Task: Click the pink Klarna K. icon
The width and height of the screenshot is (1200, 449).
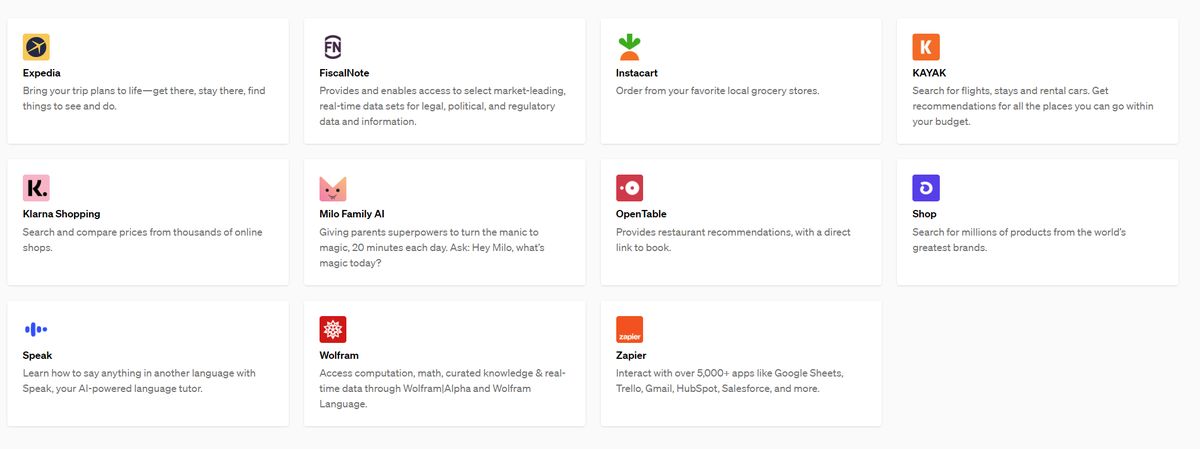Action: tap(36, 188)
